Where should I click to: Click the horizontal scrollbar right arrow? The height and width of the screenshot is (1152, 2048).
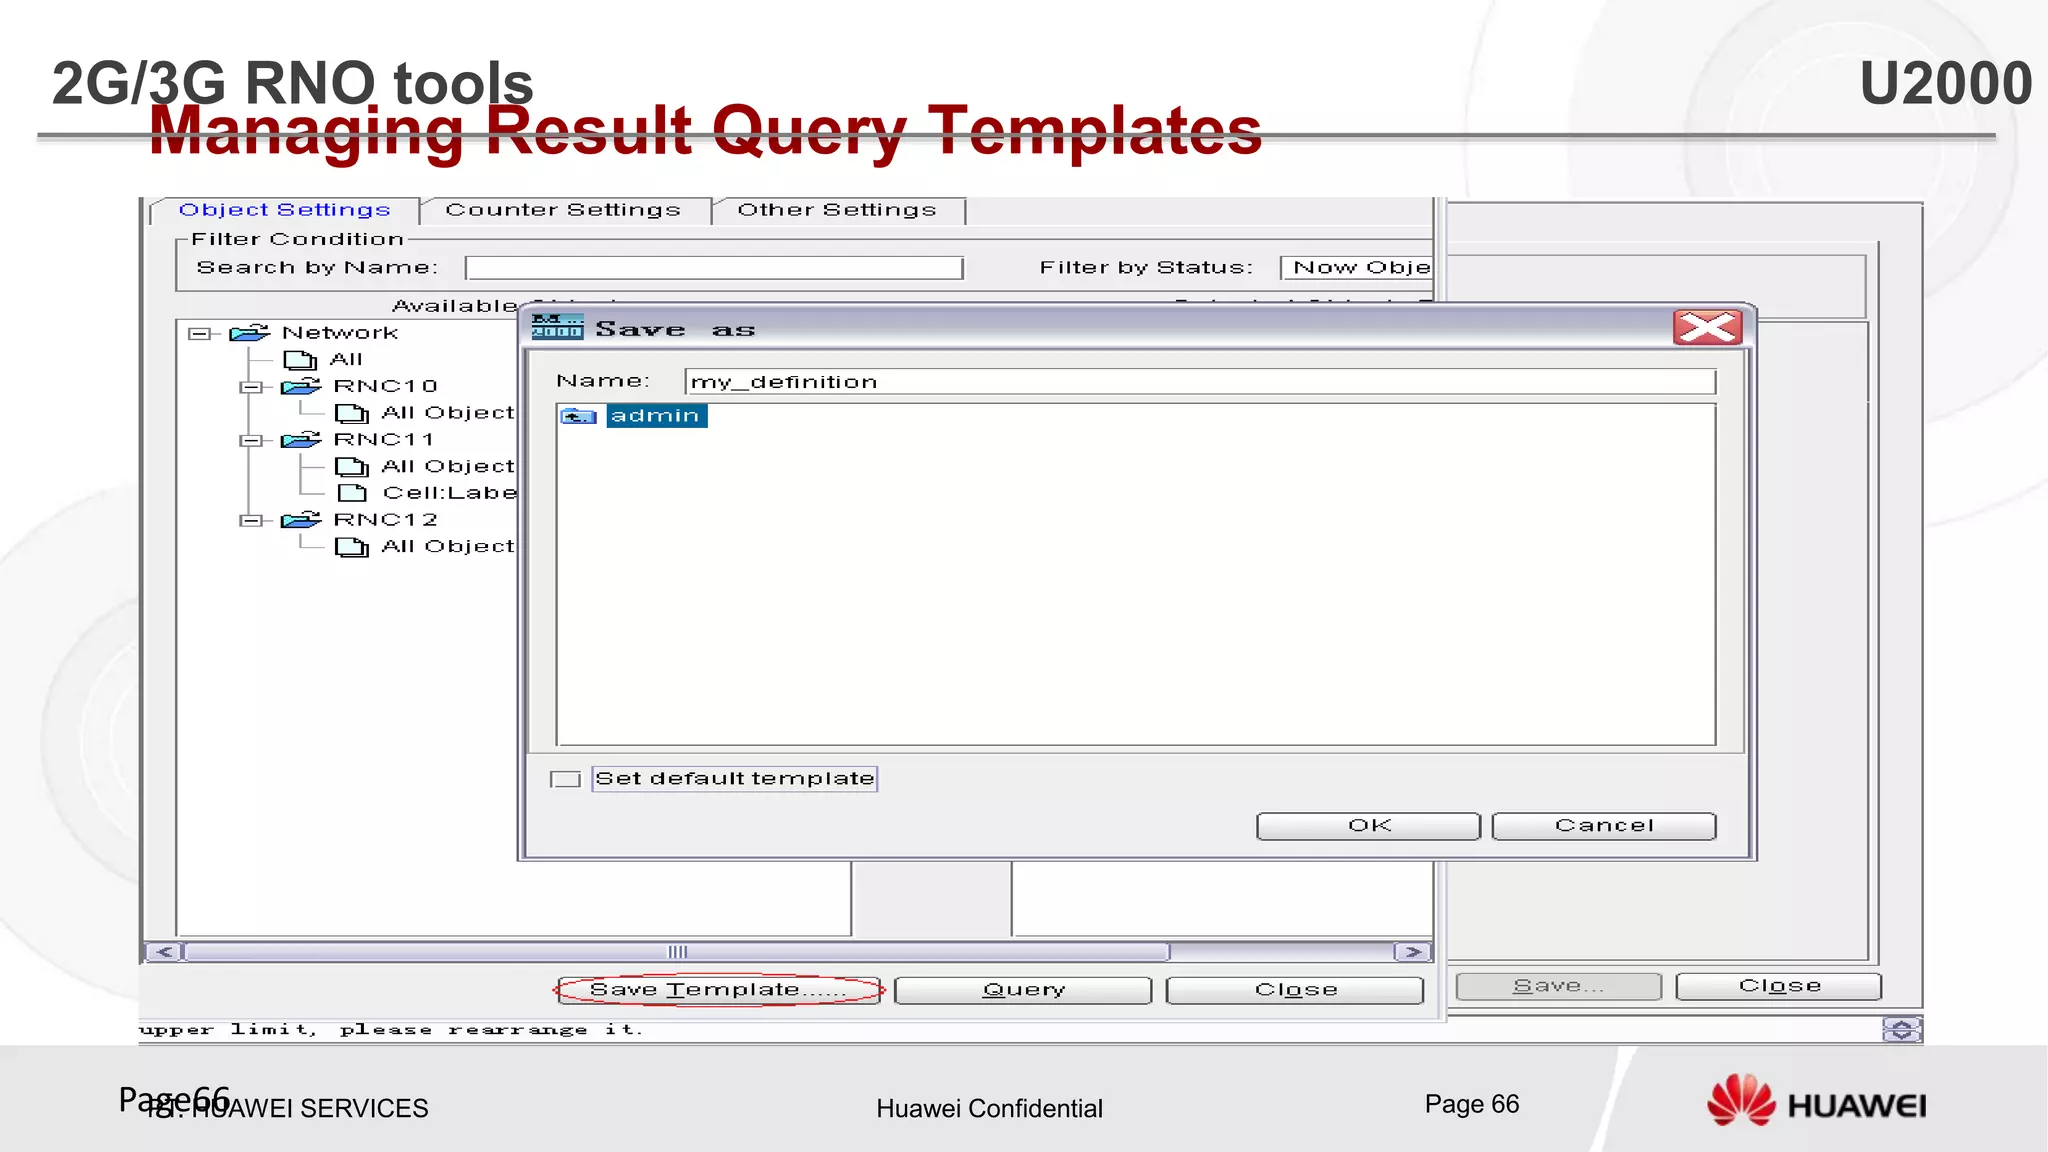click(x=1413, y=952)
